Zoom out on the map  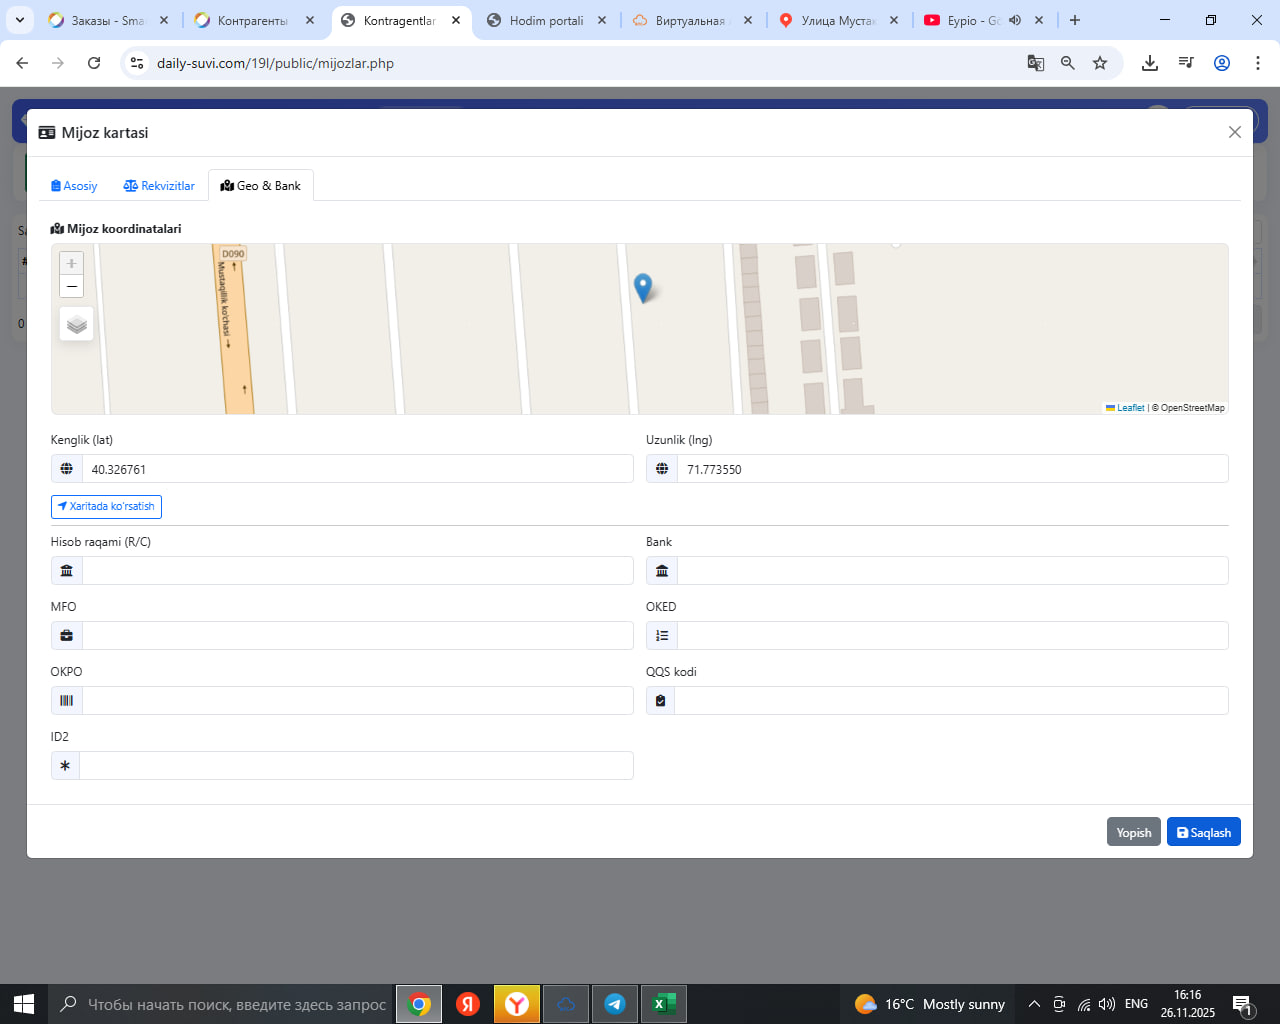71,287
